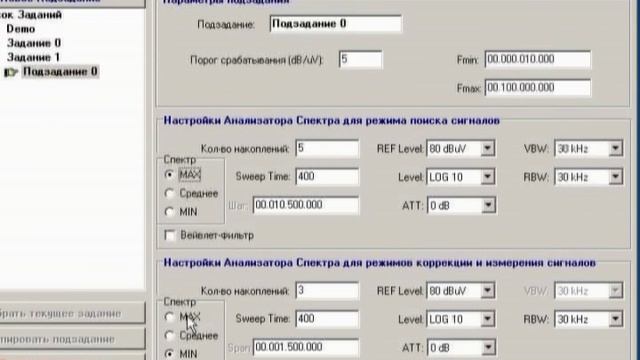Open measurement mode REF Level dropdown
640x360 pixels.
coord(487,291)
